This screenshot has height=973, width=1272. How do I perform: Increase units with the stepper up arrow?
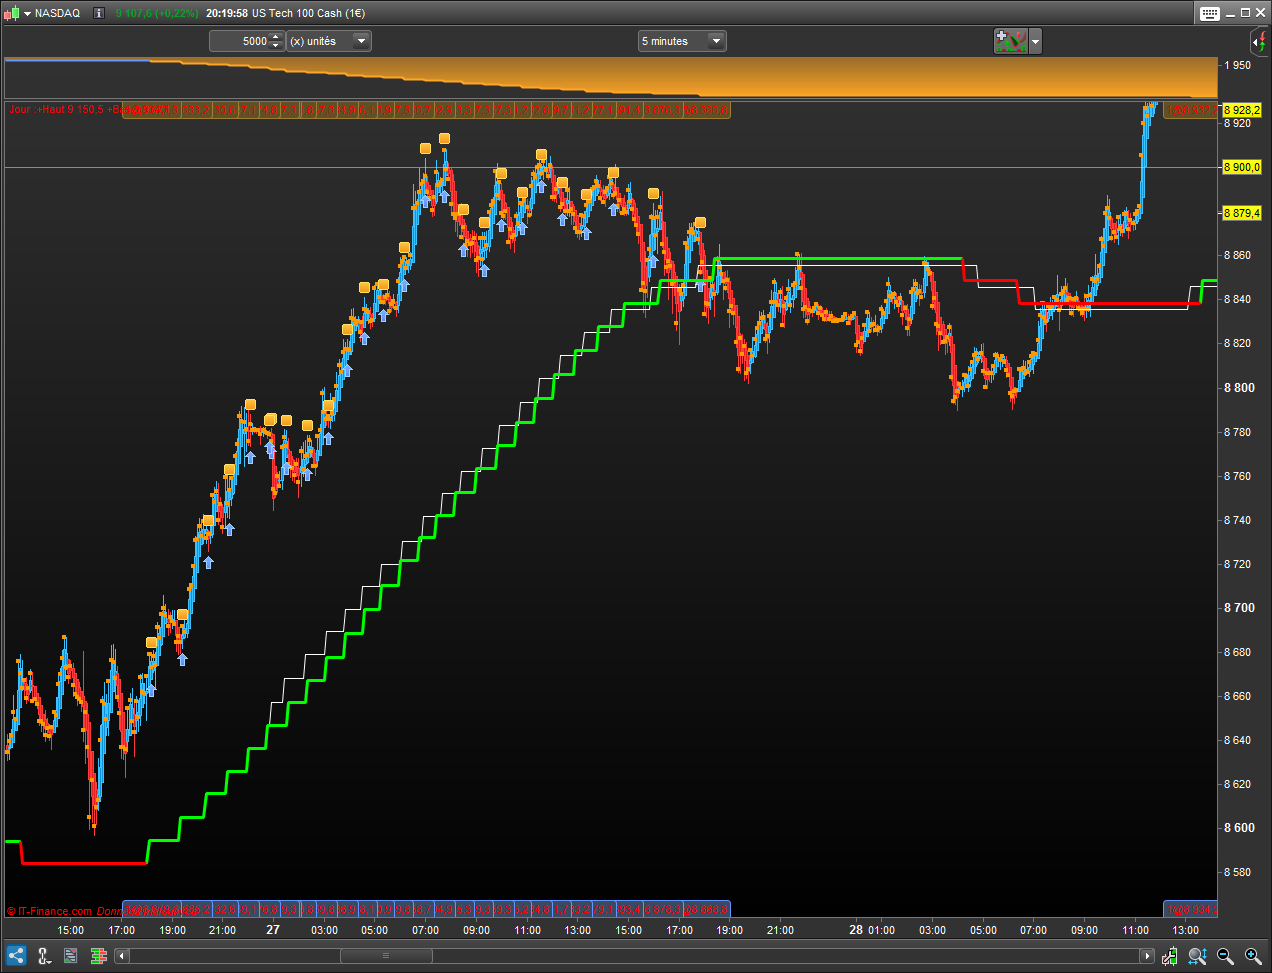pyautogui.click(x=277, y=37)
